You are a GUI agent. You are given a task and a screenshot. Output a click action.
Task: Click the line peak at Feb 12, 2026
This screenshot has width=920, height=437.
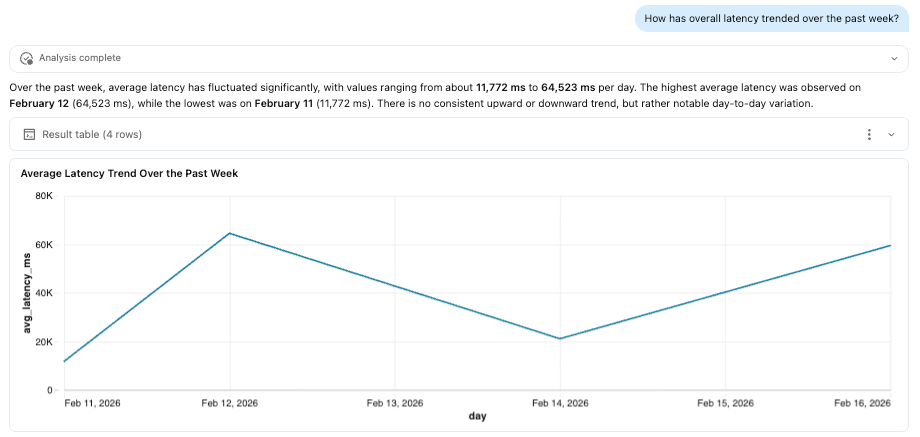tap(230, 233)
